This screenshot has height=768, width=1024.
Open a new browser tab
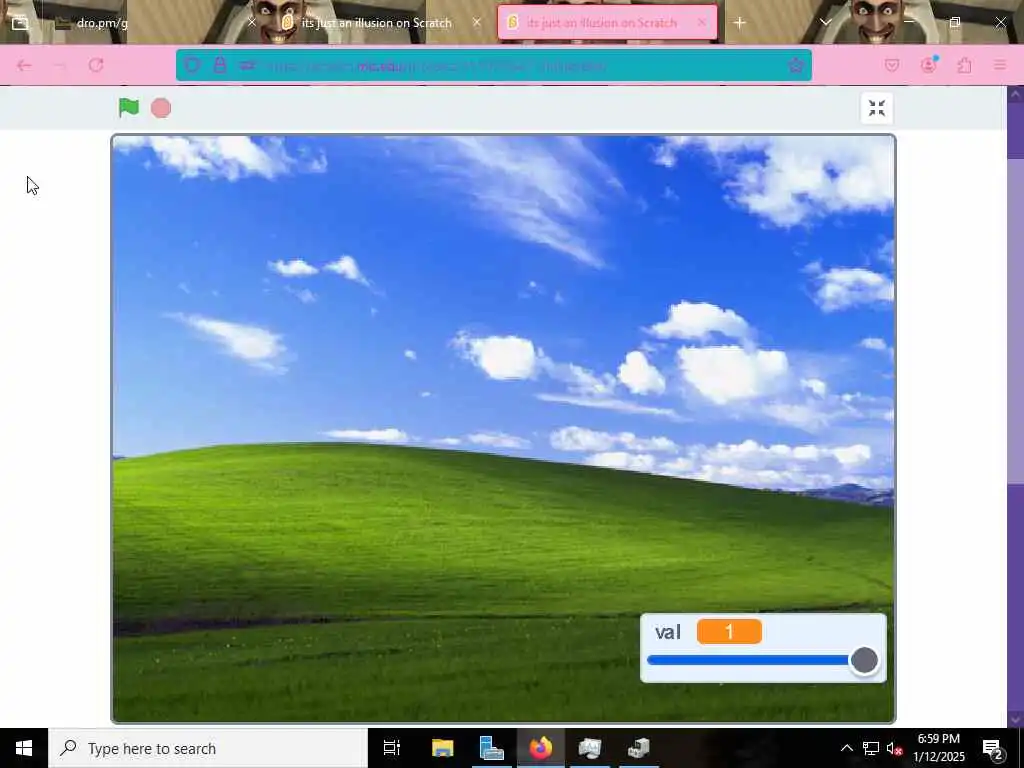click(x=739, y=23)
